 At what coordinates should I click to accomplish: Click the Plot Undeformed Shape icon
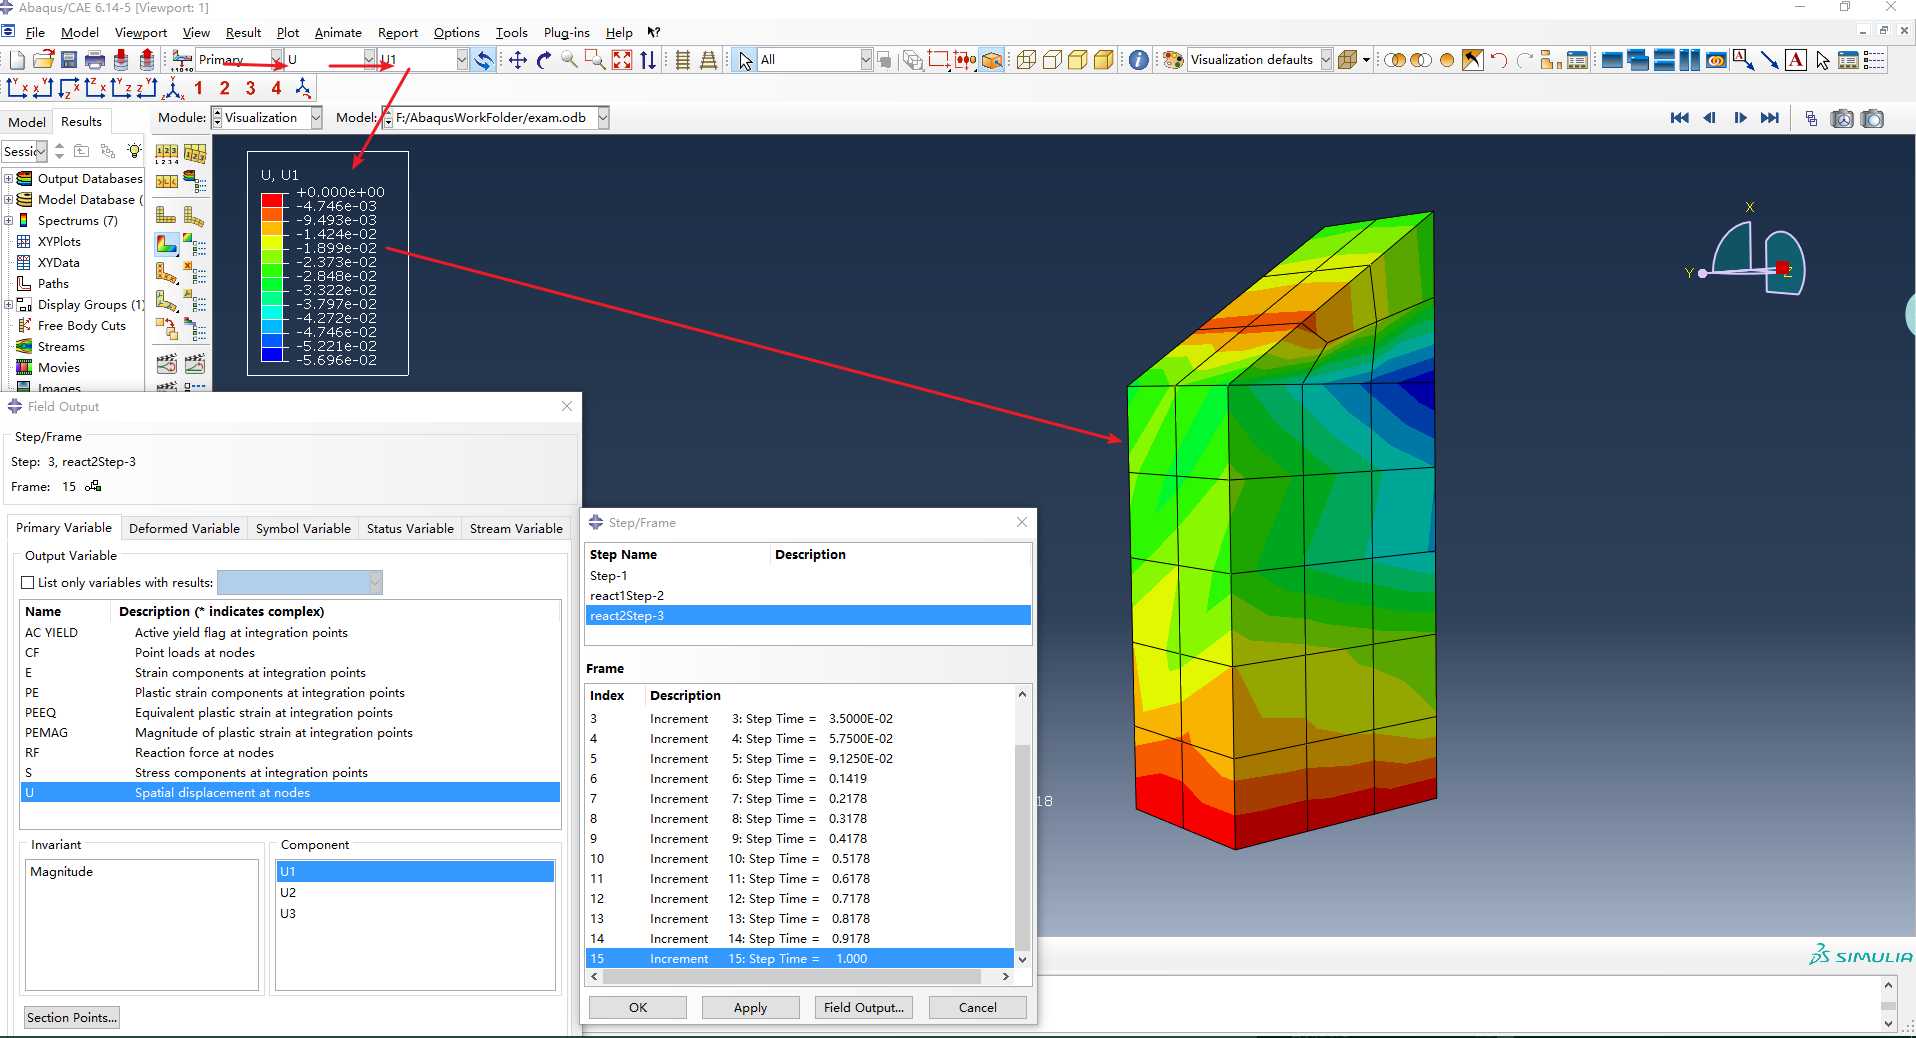166,215
